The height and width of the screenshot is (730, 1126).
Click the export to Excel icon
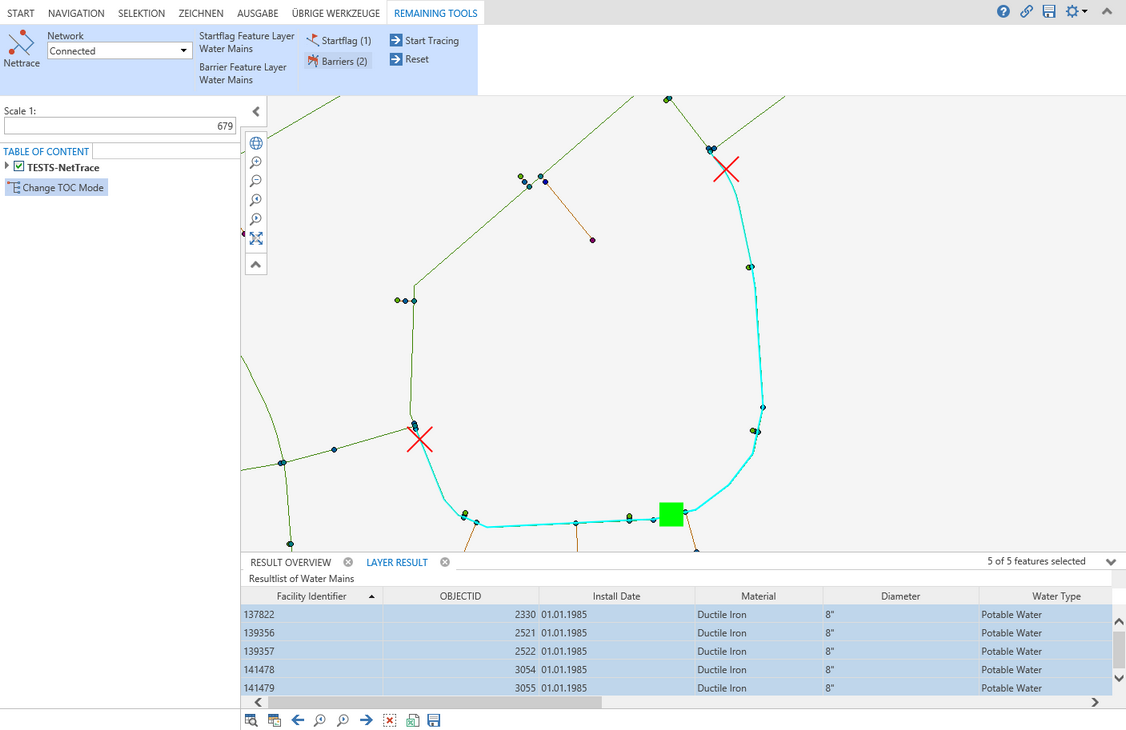(412, 720)
